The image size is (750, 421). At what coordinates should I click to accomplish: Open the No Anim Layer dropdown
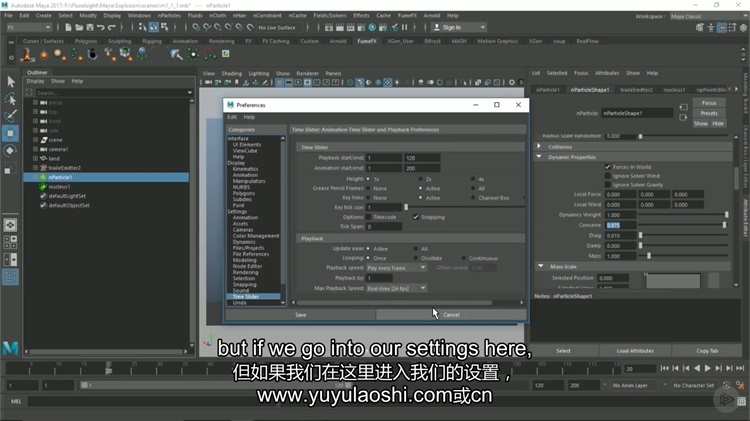tap(634, 386)
